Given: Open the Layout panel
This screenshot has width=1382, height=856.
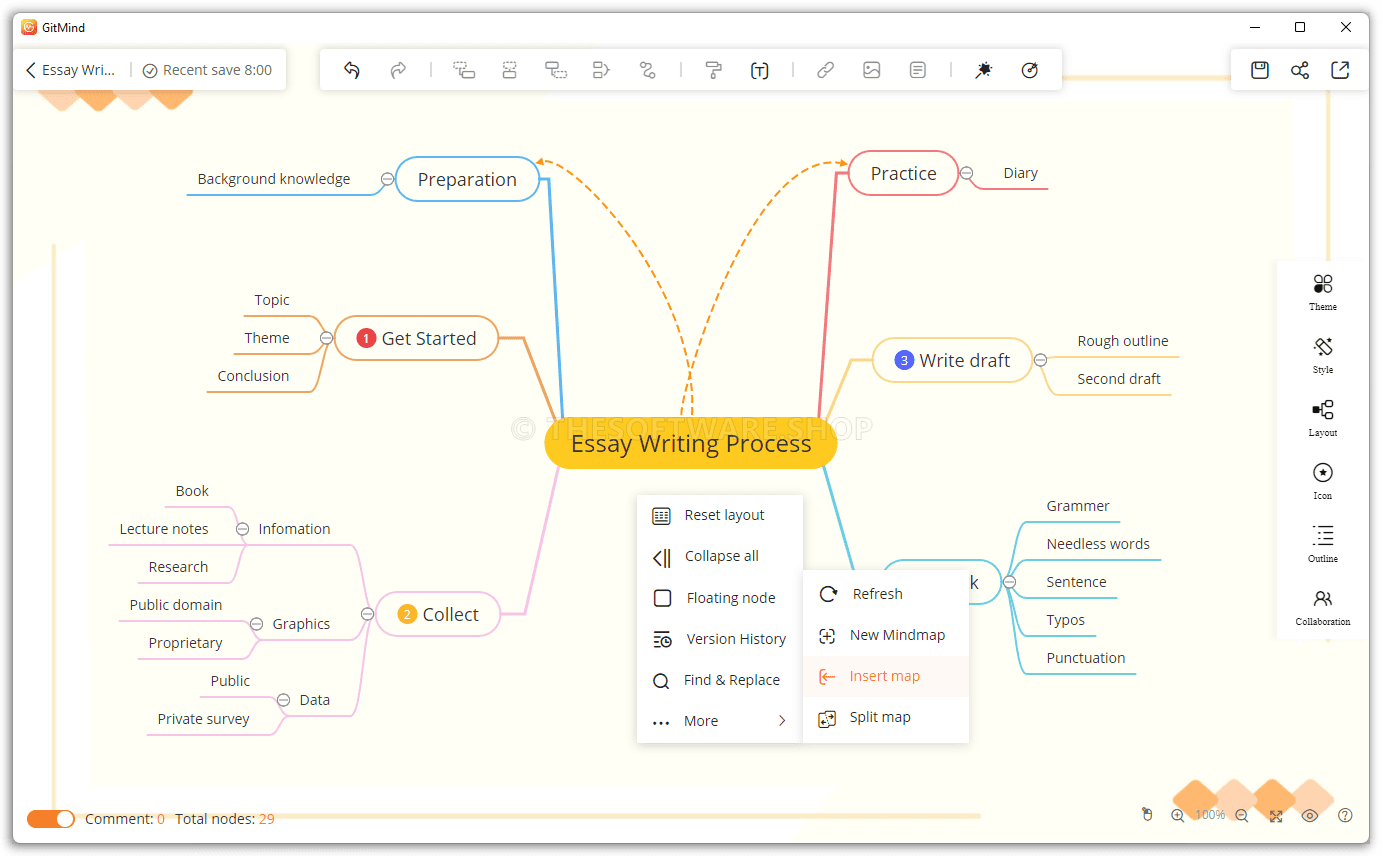Looking at the screenshot, I should (x=1323, y=418).
